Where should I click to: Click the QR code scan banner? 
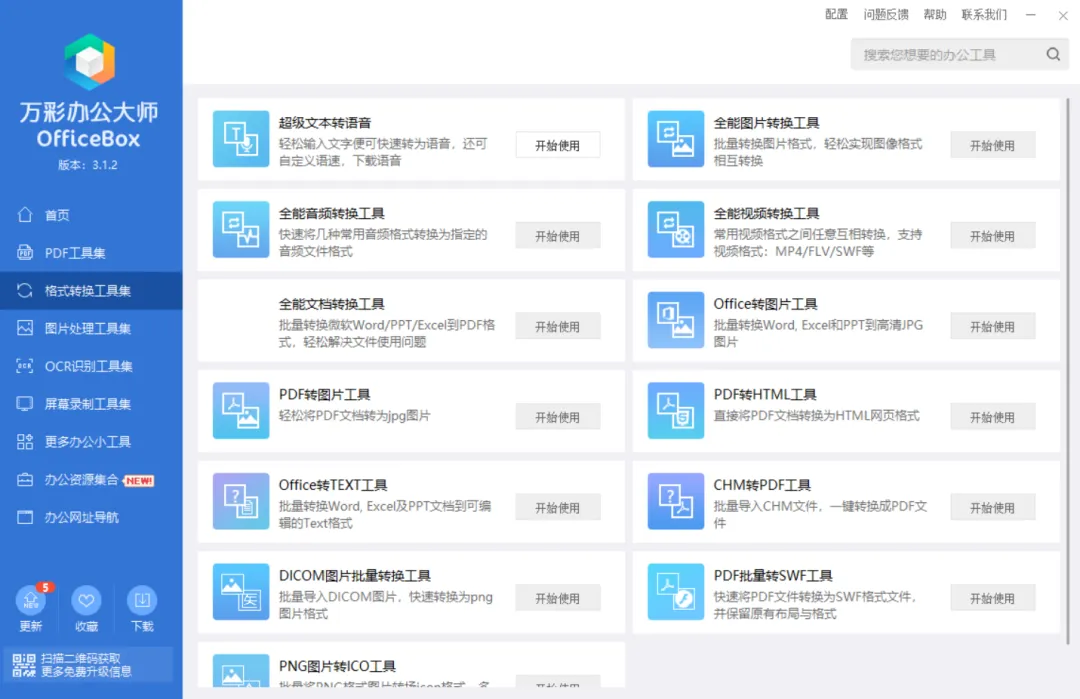coord(87,665)
